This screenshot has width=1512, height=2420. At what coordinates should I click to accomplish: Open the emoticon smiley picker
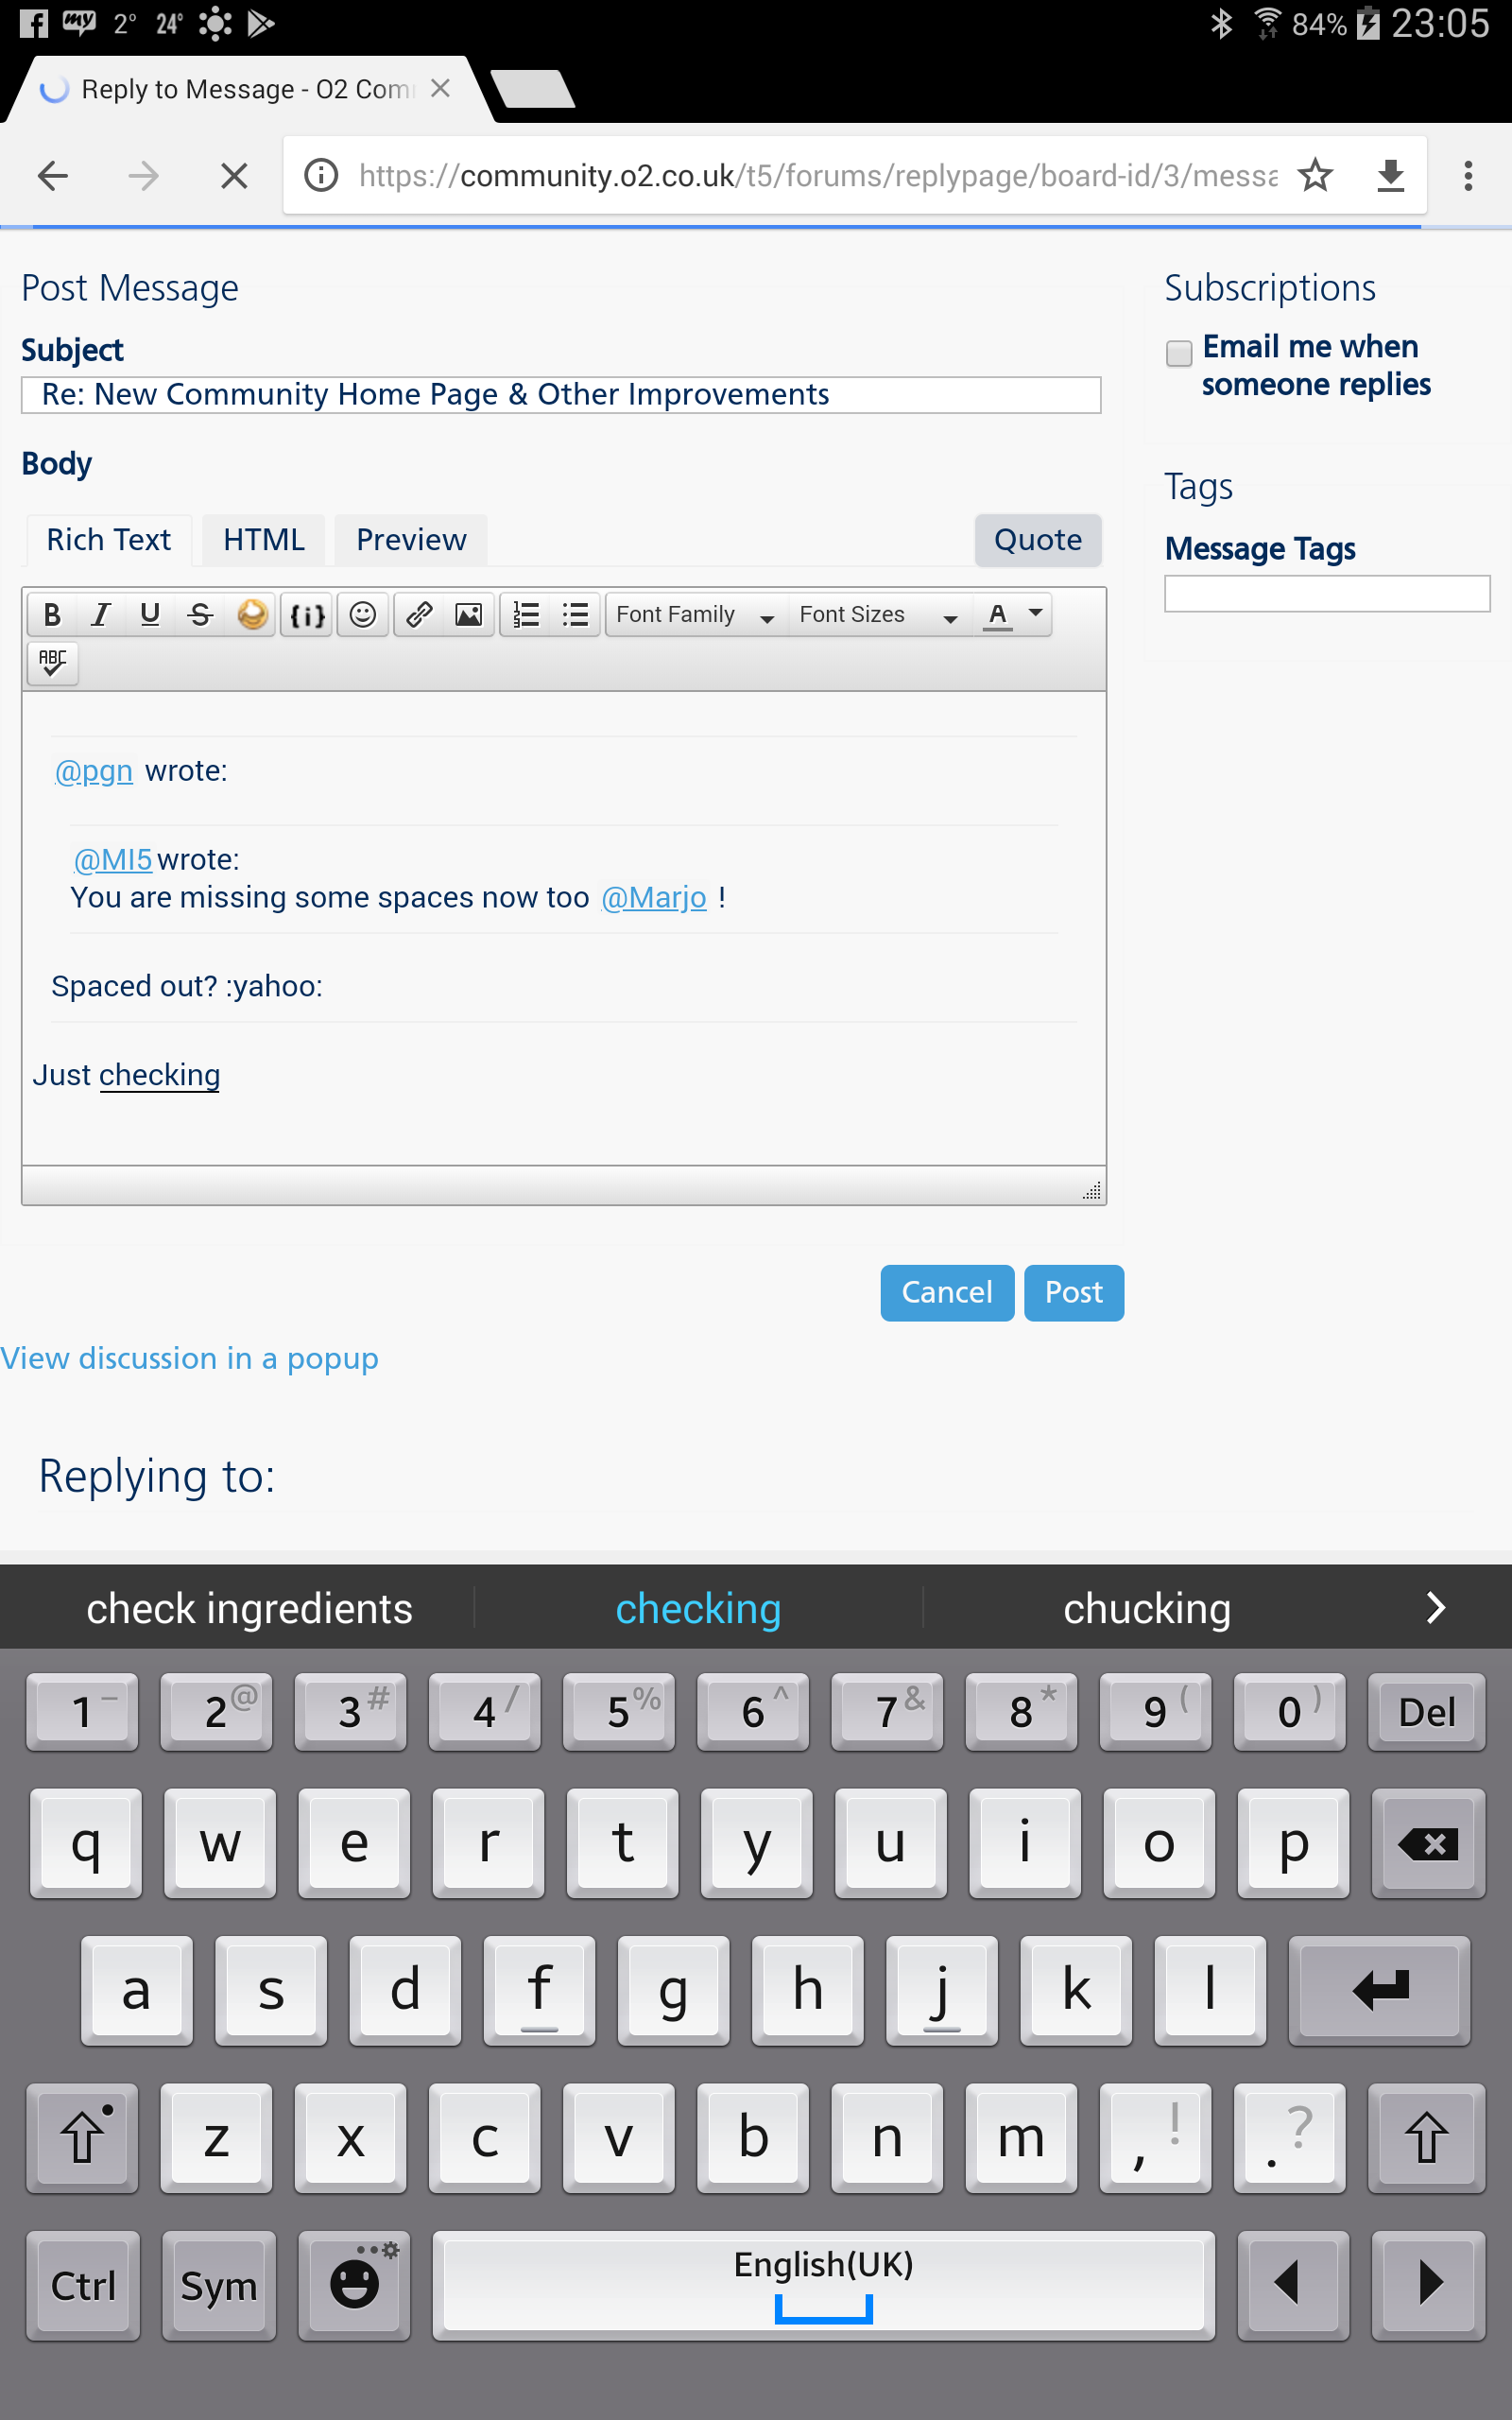coord(363,614)
